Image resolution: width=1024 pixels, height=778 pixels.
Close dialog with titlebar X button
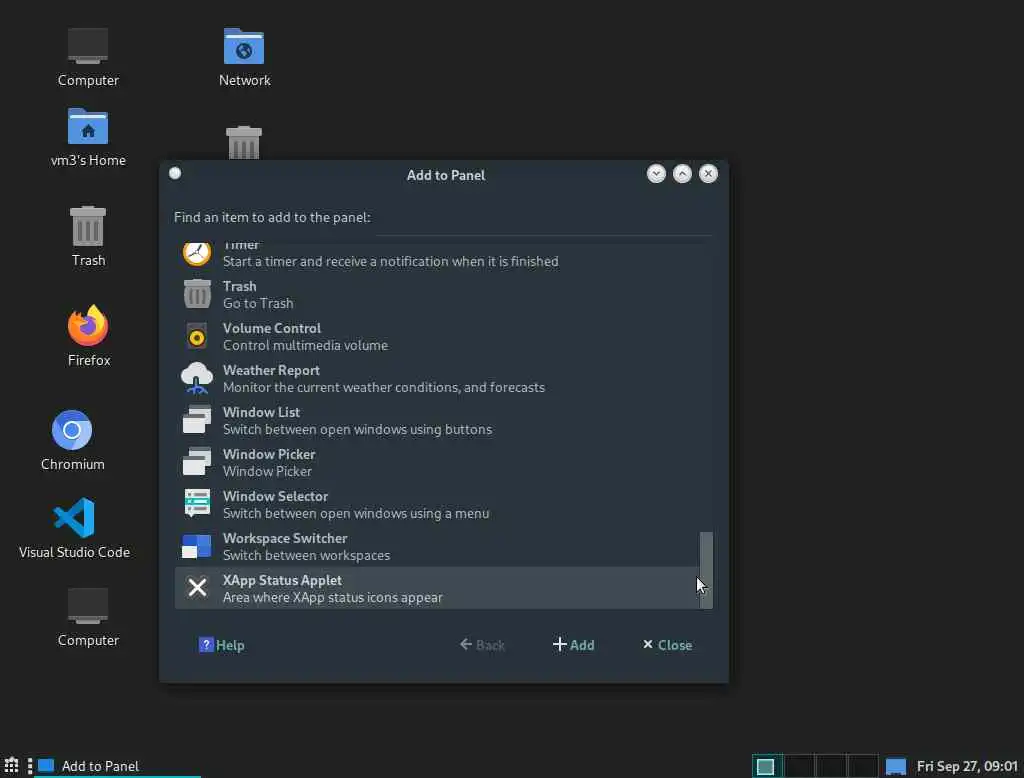tap(708, 173)
